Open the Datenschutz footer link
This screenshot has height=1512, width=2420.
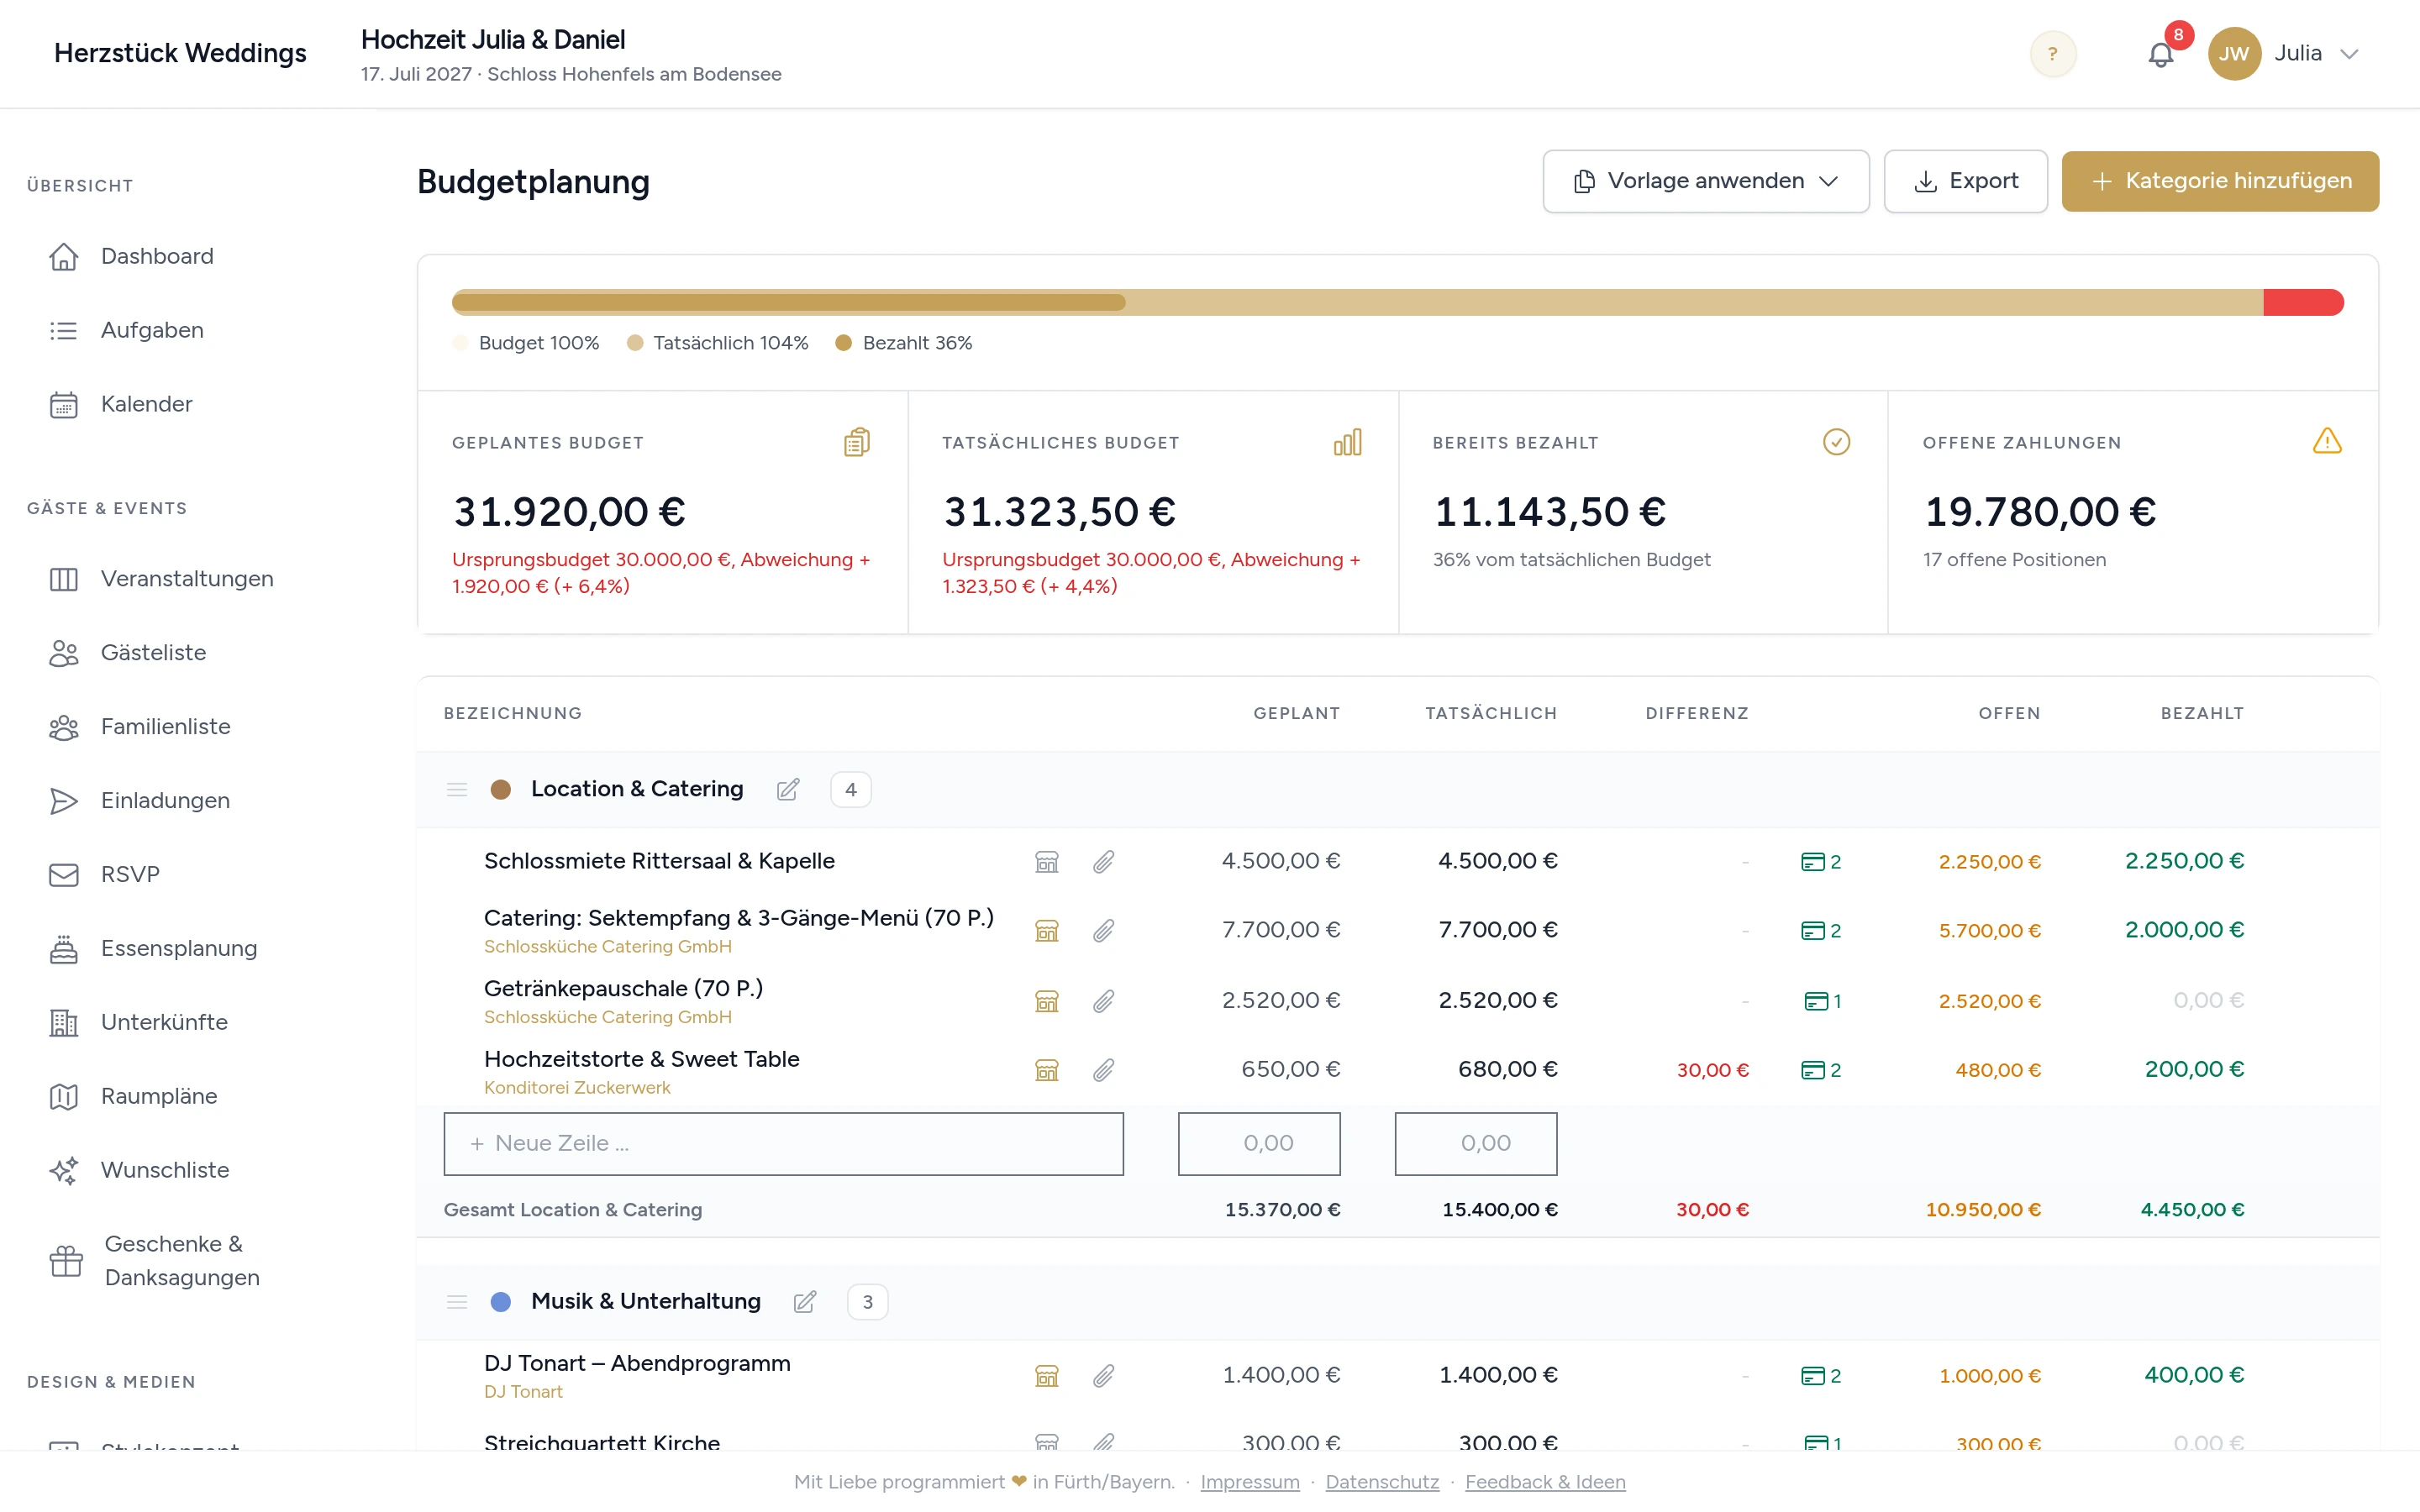1382,1481
